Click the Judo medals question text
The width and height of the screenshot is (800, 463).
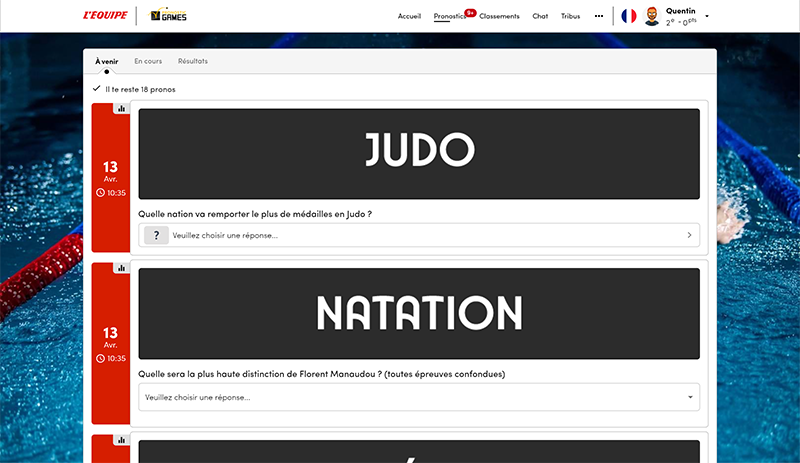pos(255,214)
